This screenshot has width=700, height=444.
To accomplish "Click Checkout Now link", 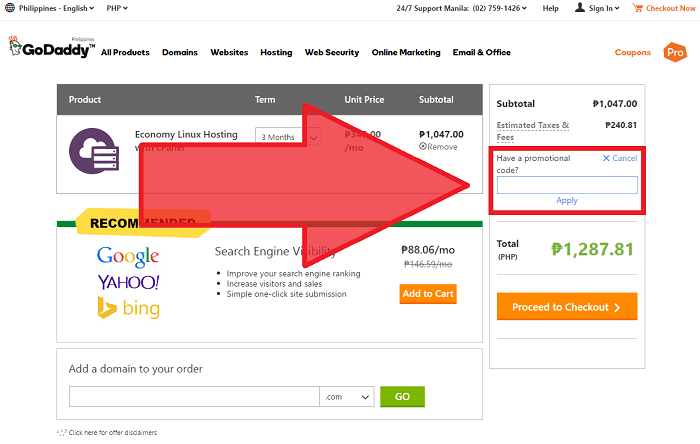I will (671, 8).
